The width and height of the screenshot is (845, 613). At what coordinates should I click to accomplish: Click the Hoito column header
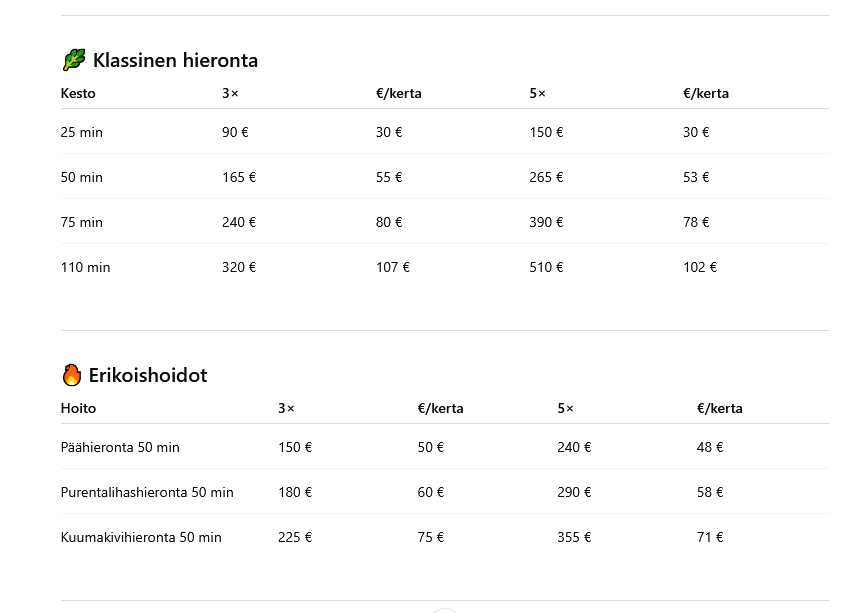[x=78, y=408]
